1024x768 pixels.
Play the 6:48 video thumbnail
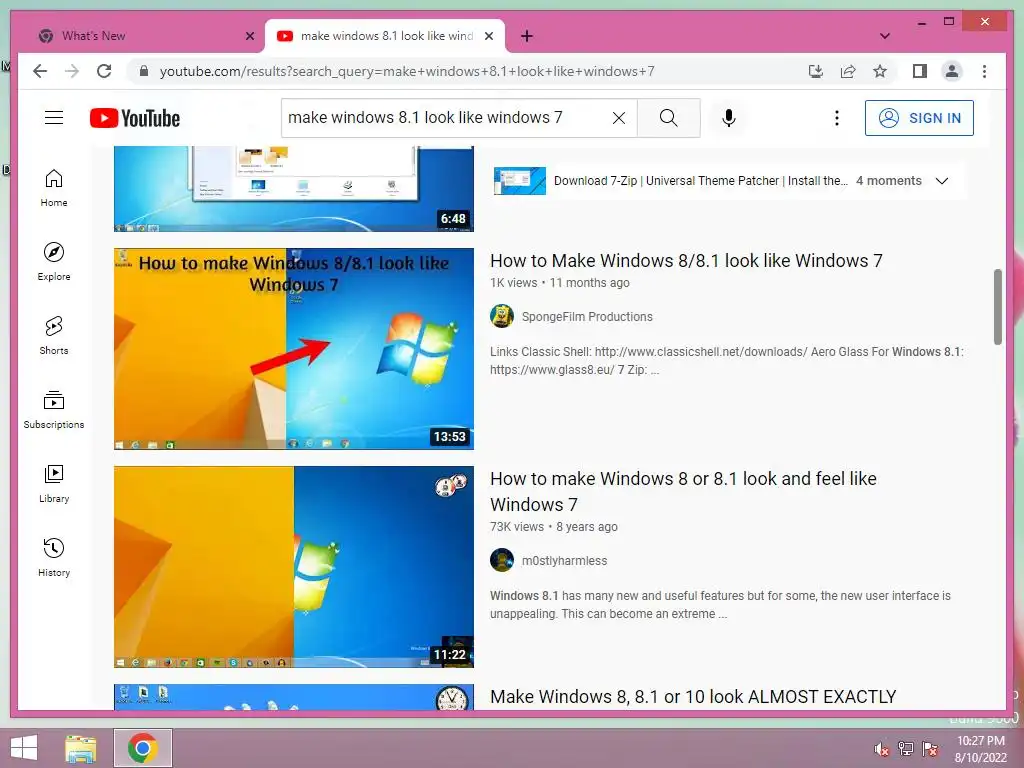click(294, 189)
